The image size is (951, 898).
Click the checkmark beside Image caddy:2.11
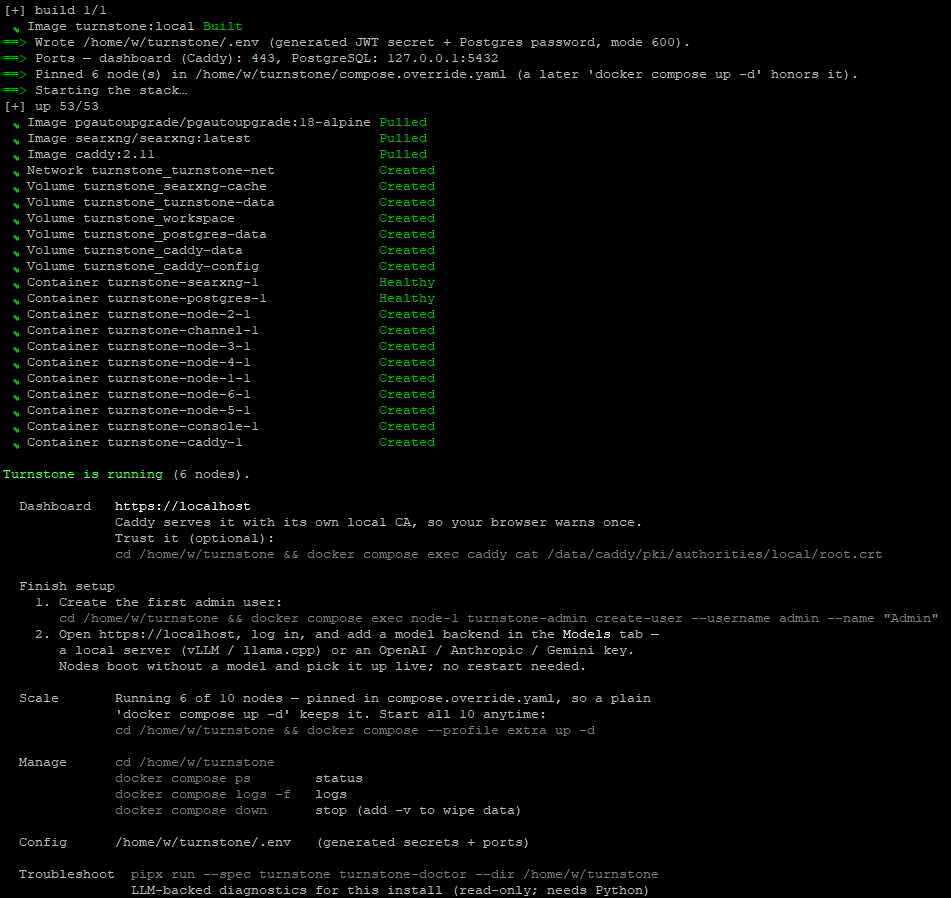click(17, 157)
